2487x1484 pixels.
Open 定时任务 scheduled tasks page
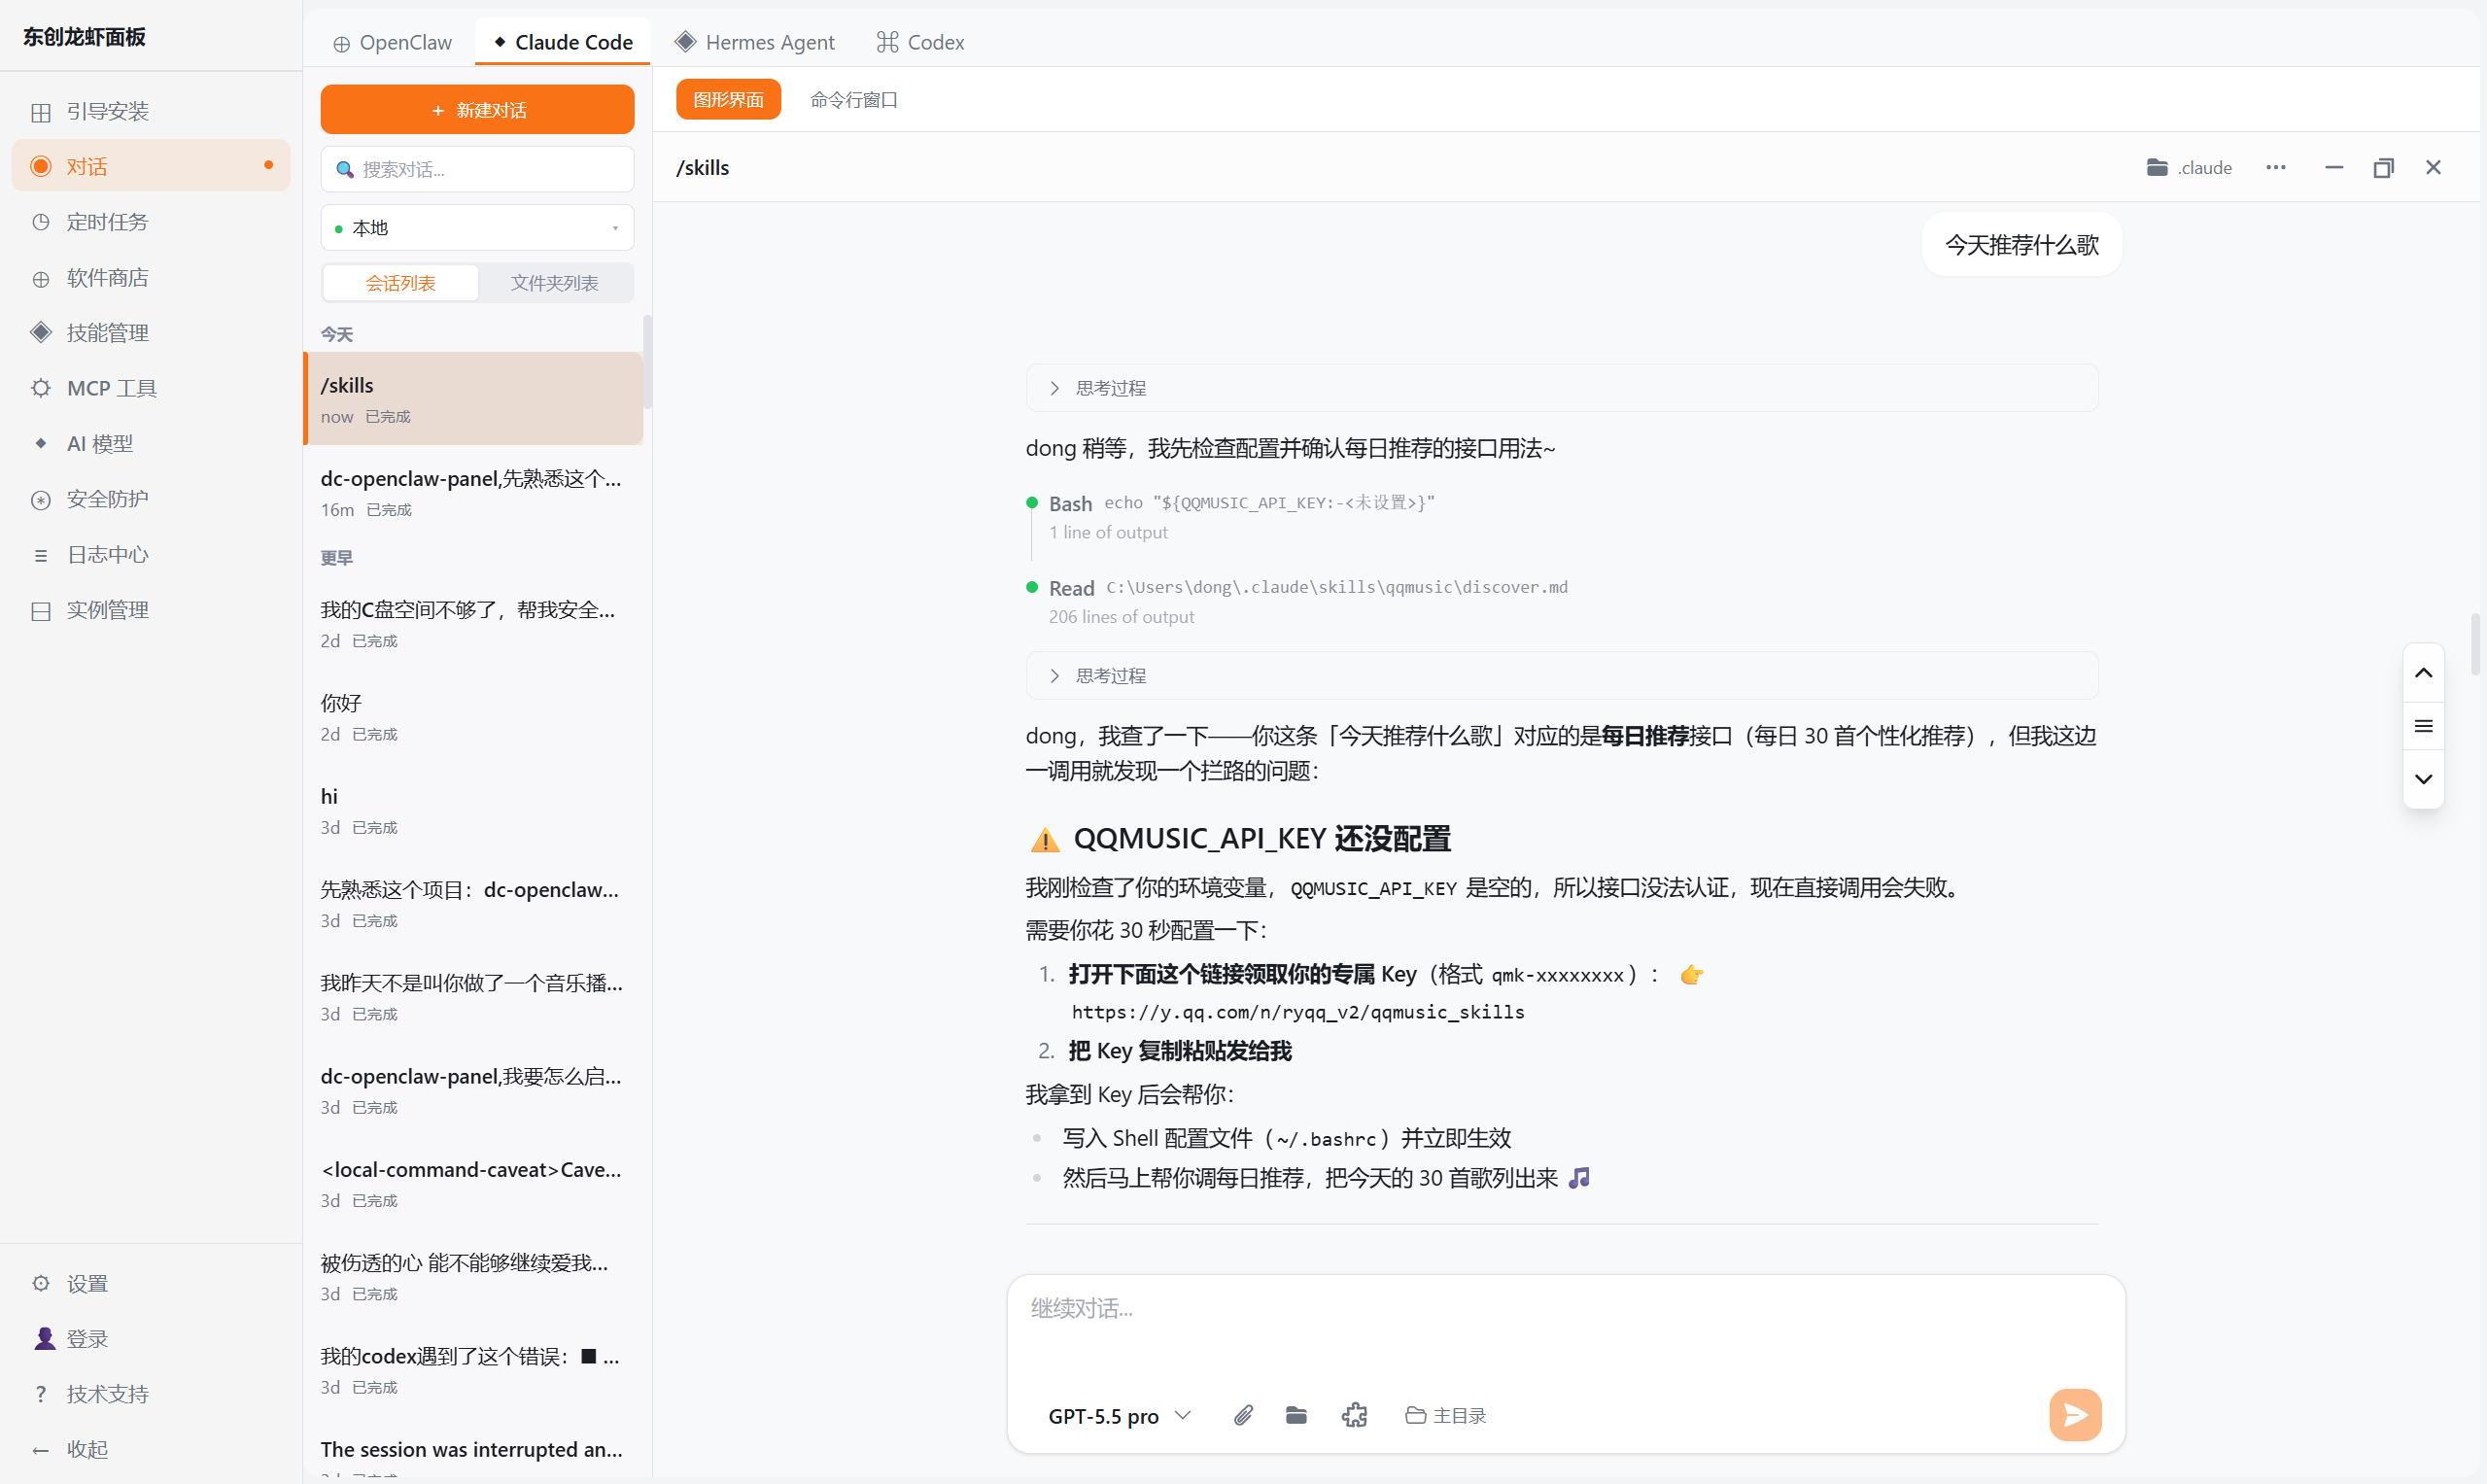[x=151, y=222]
